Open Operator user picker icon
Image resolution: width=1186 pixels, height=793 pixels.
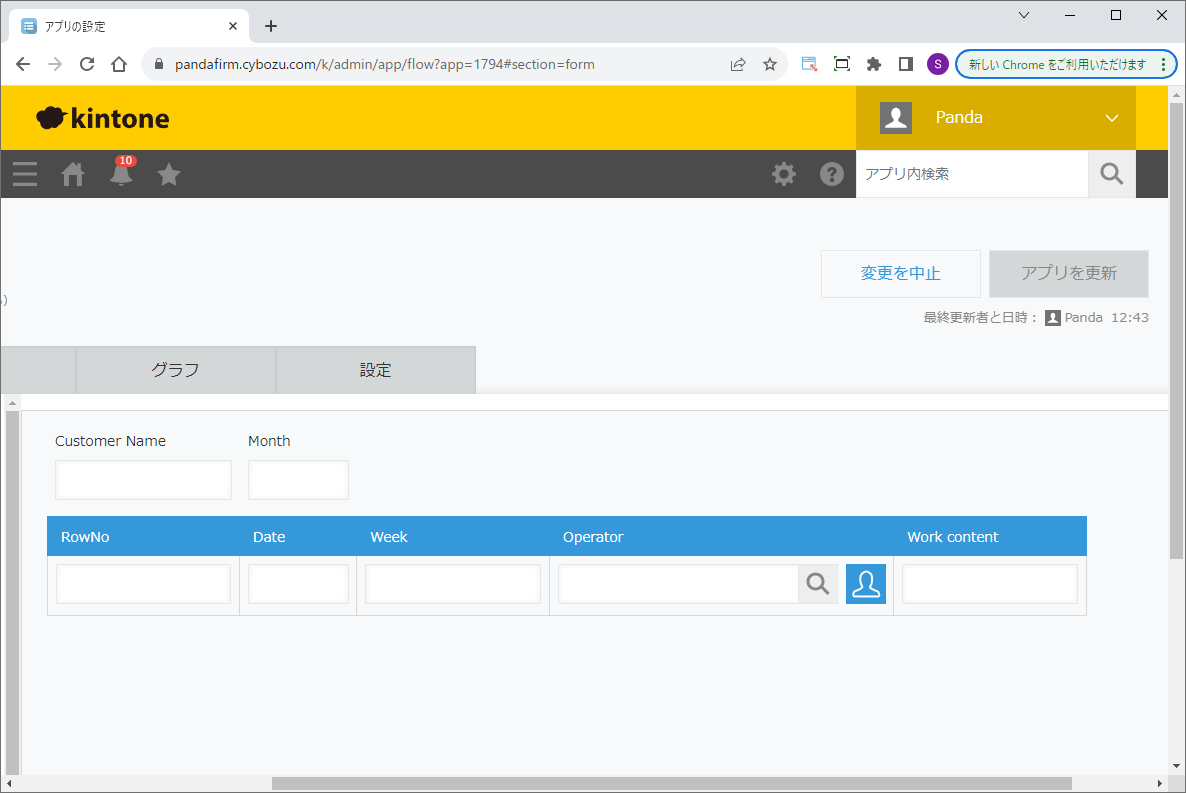point(866,584)
